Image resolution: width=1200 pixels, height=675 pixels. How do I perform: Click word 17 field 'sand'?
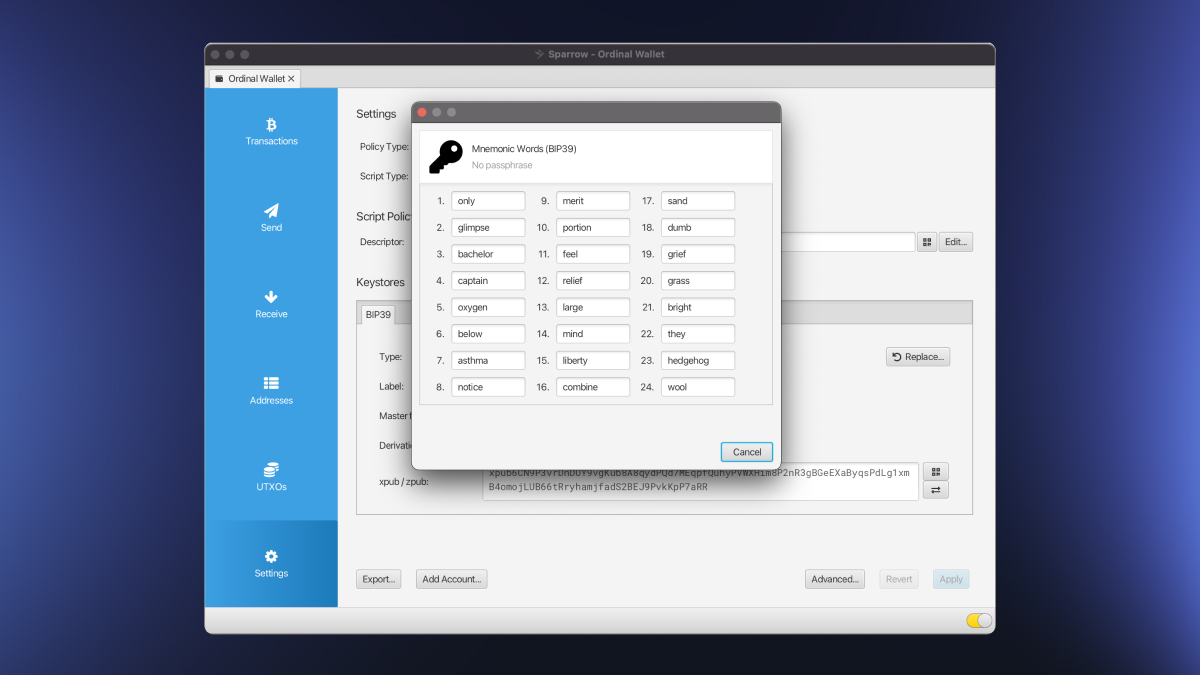pos(698,201)
